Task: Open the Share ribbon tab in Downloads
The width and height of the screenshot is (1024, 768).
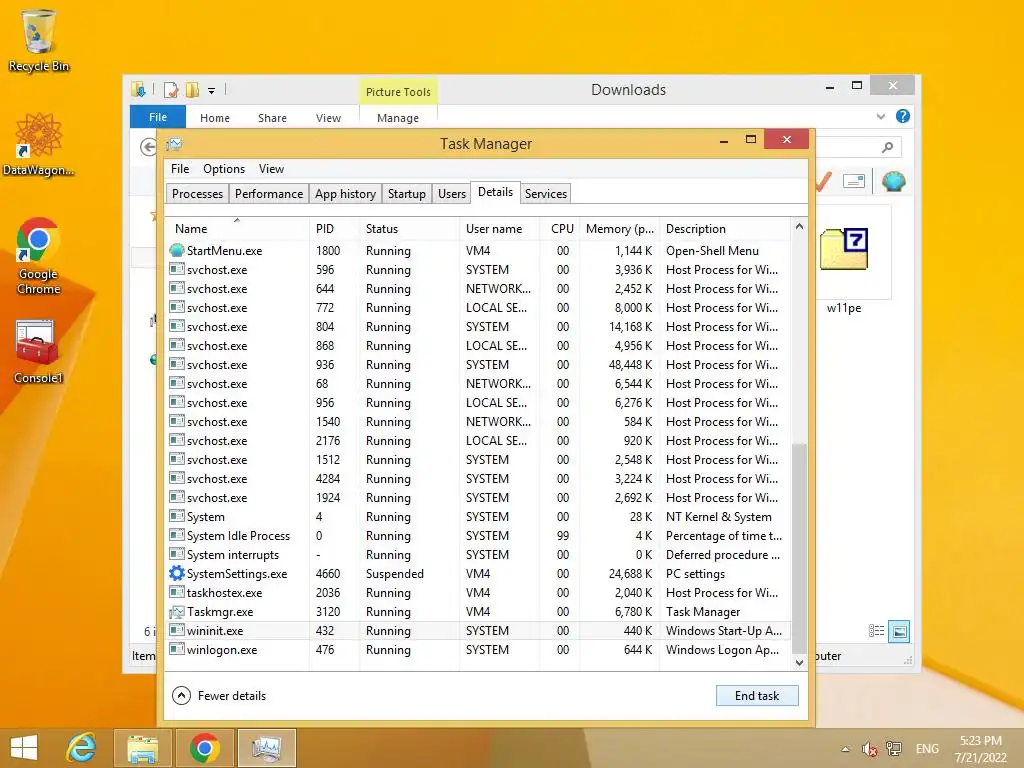Action: [272, 118]
